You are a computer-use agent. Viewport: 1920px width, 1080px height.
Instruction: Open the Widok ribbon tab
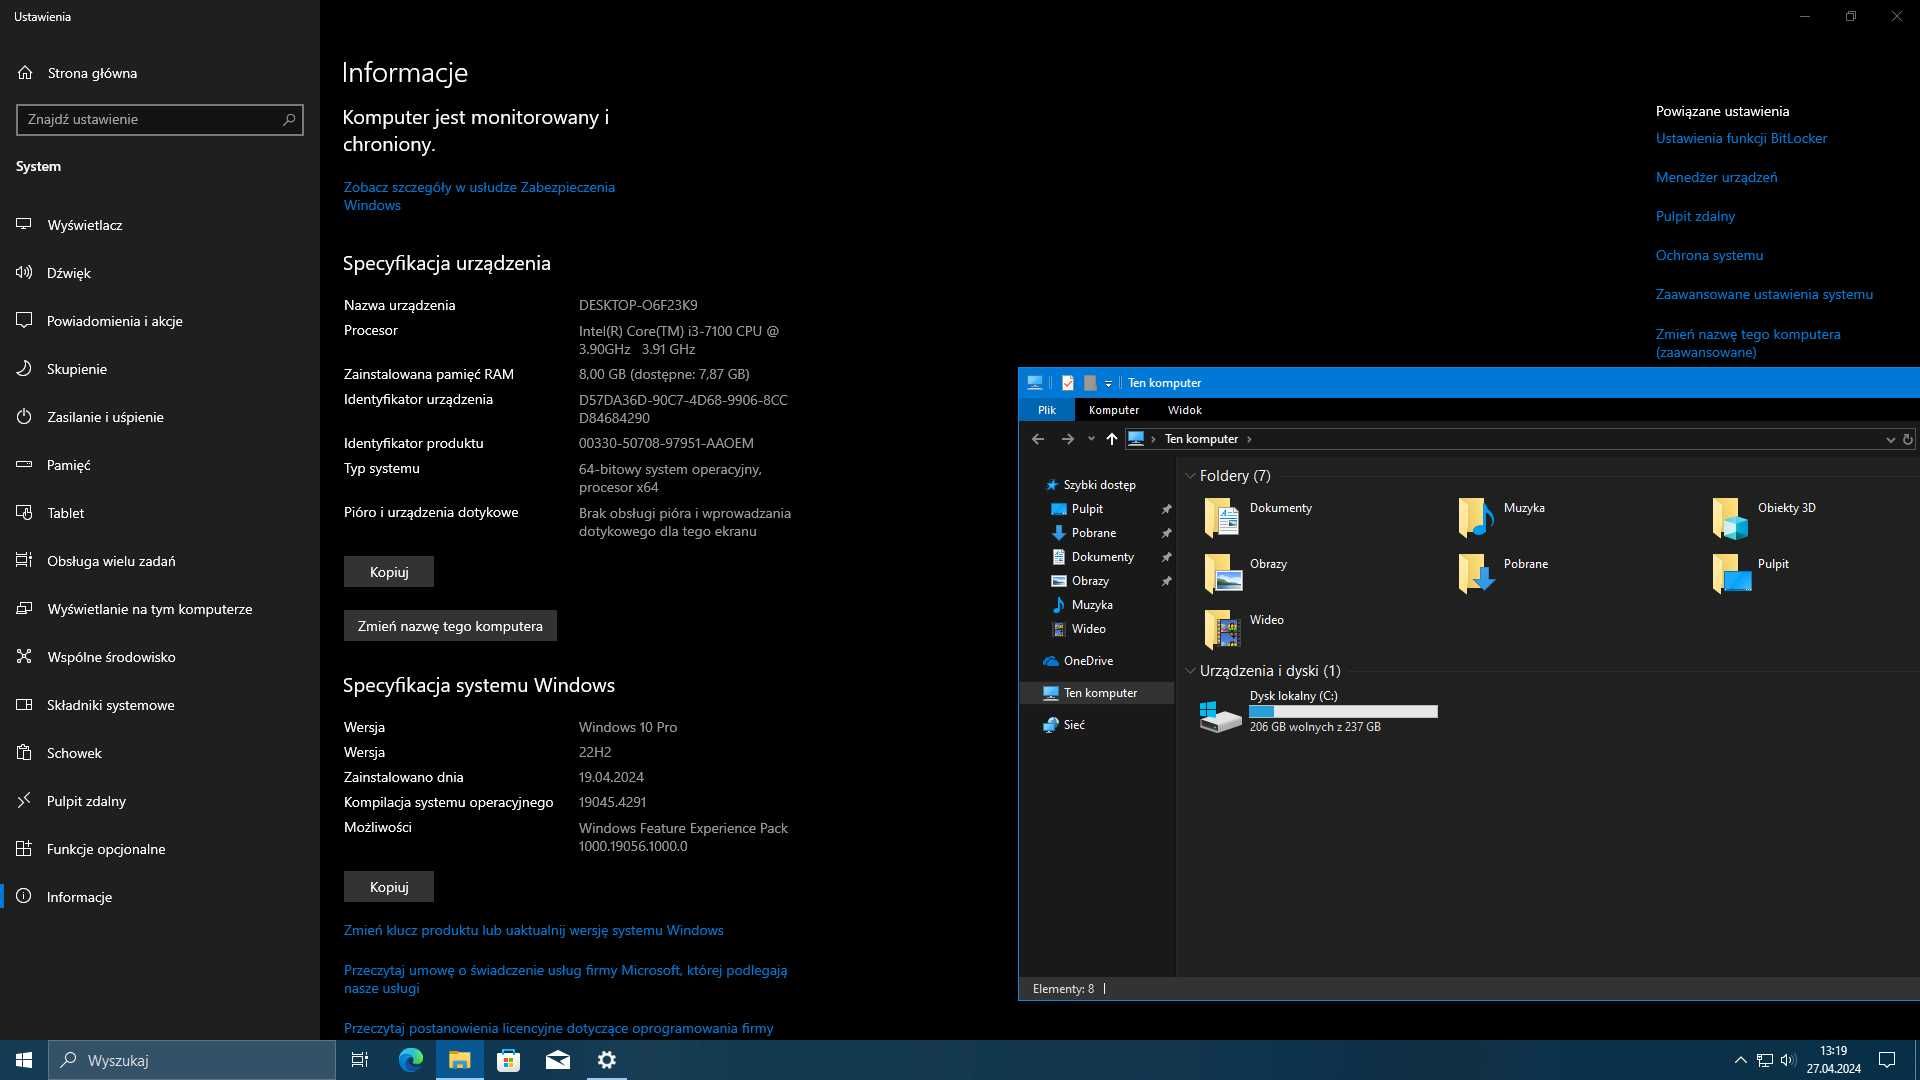tap(1184, 410)
